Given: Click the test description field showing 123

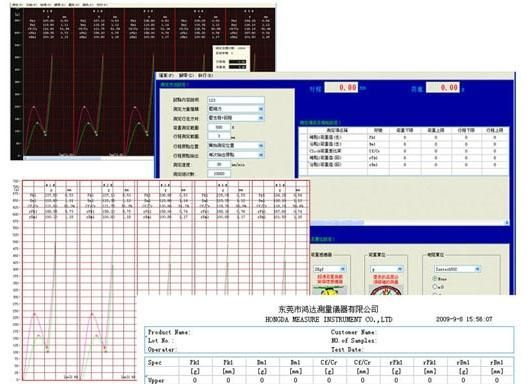Looking at the screenshot, I should [x=236, y=100].
